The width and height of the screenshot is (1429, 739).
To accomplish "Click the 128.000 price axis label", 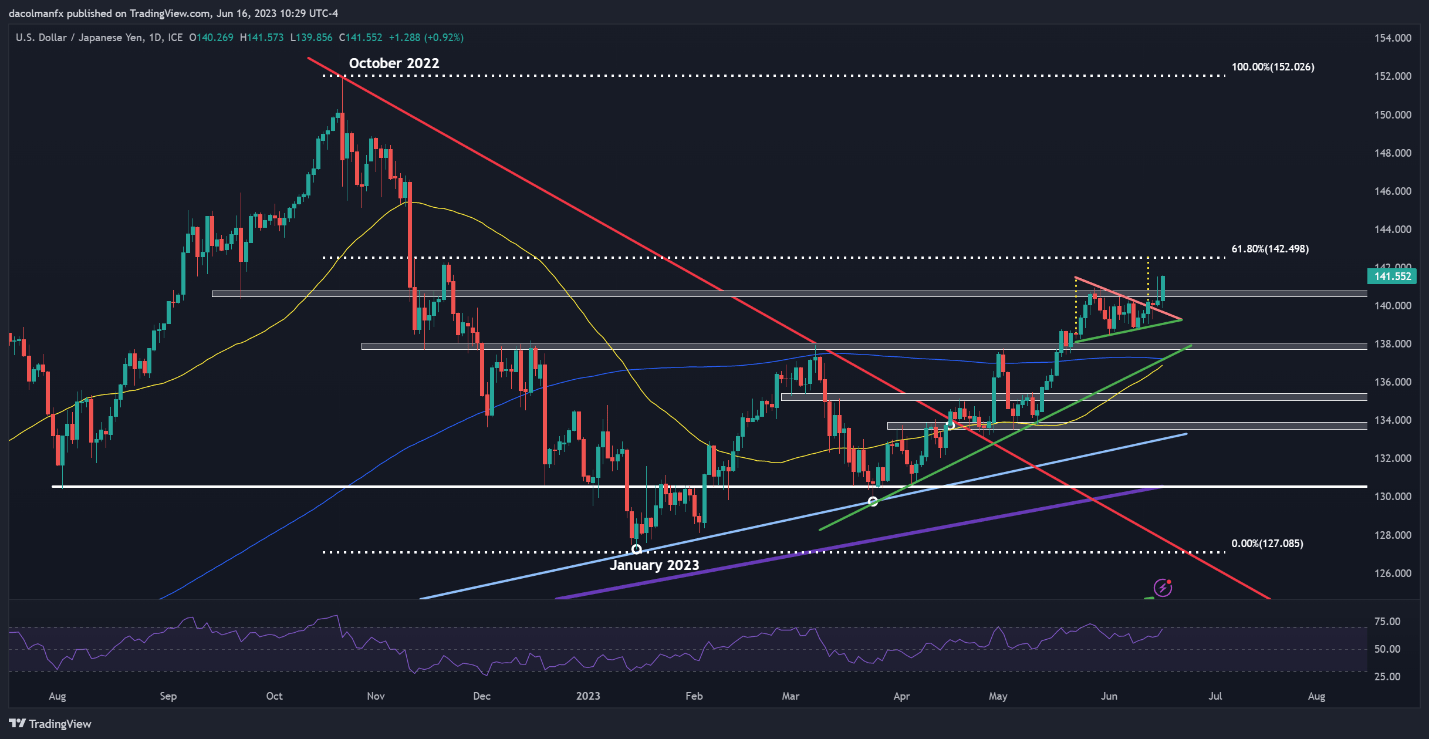I will [1391, 535].
